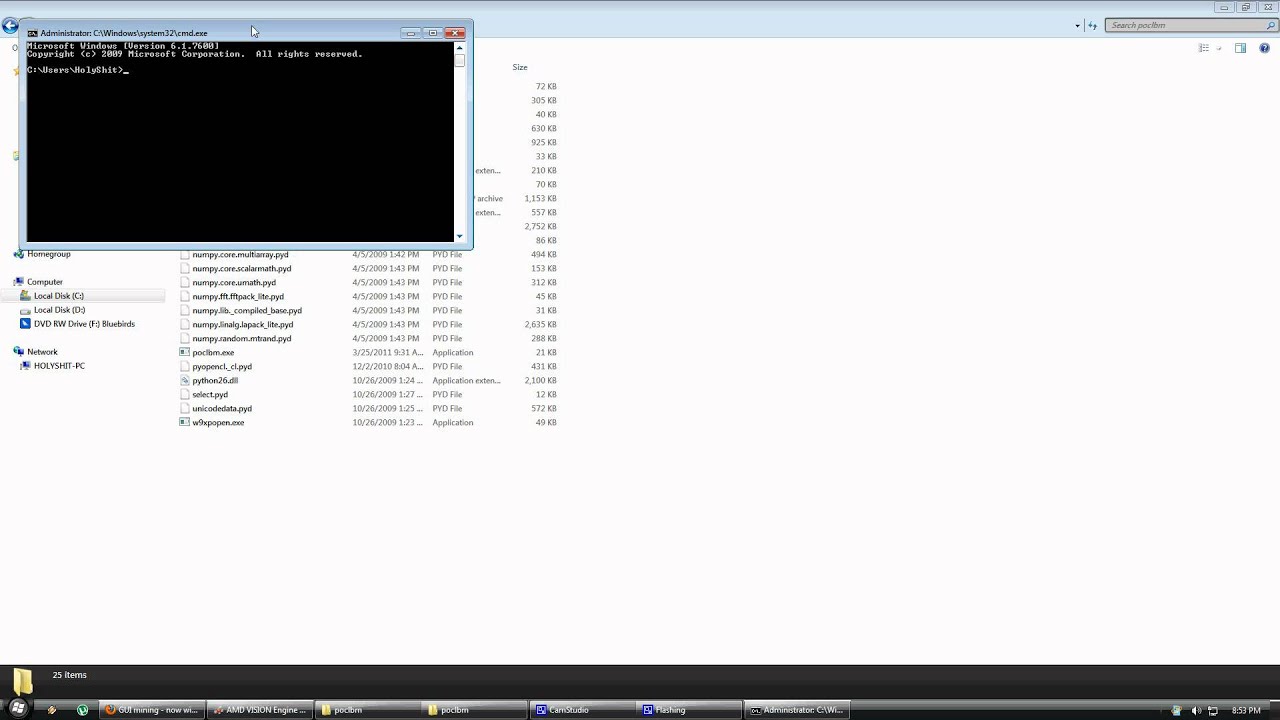Click the HOLYSHIT-PC computer icon

coord(25,366)
